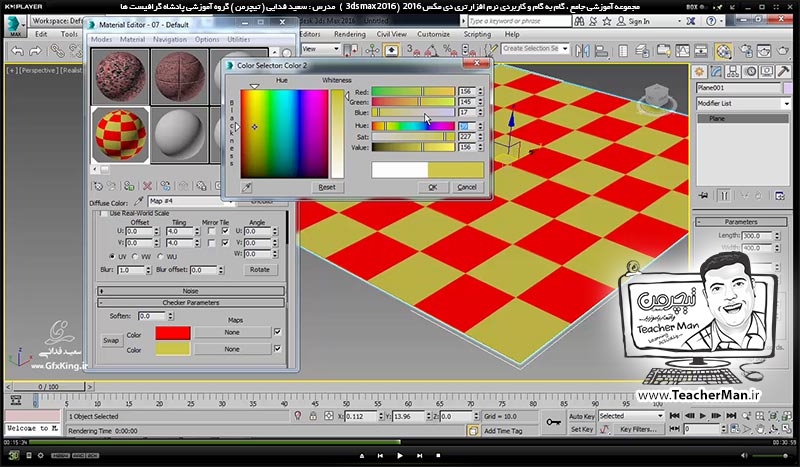Open the Motion panel tab icon
The image size is (800, 467).
pyautogui.click(x=750, y=71)
